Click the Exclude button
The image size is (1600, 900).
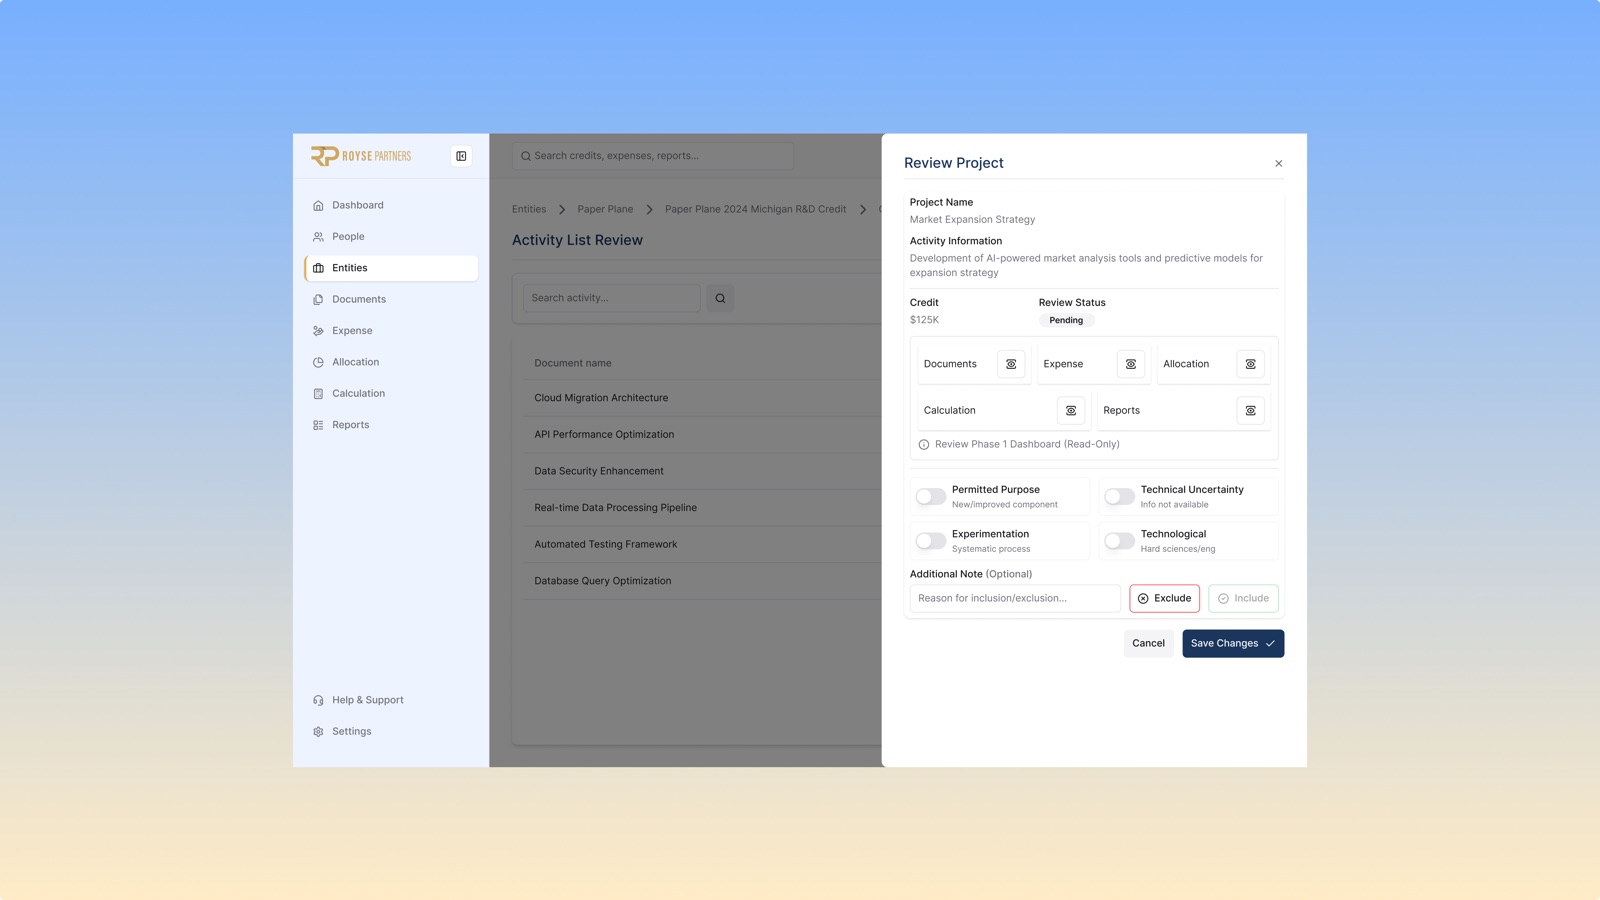1165,598
